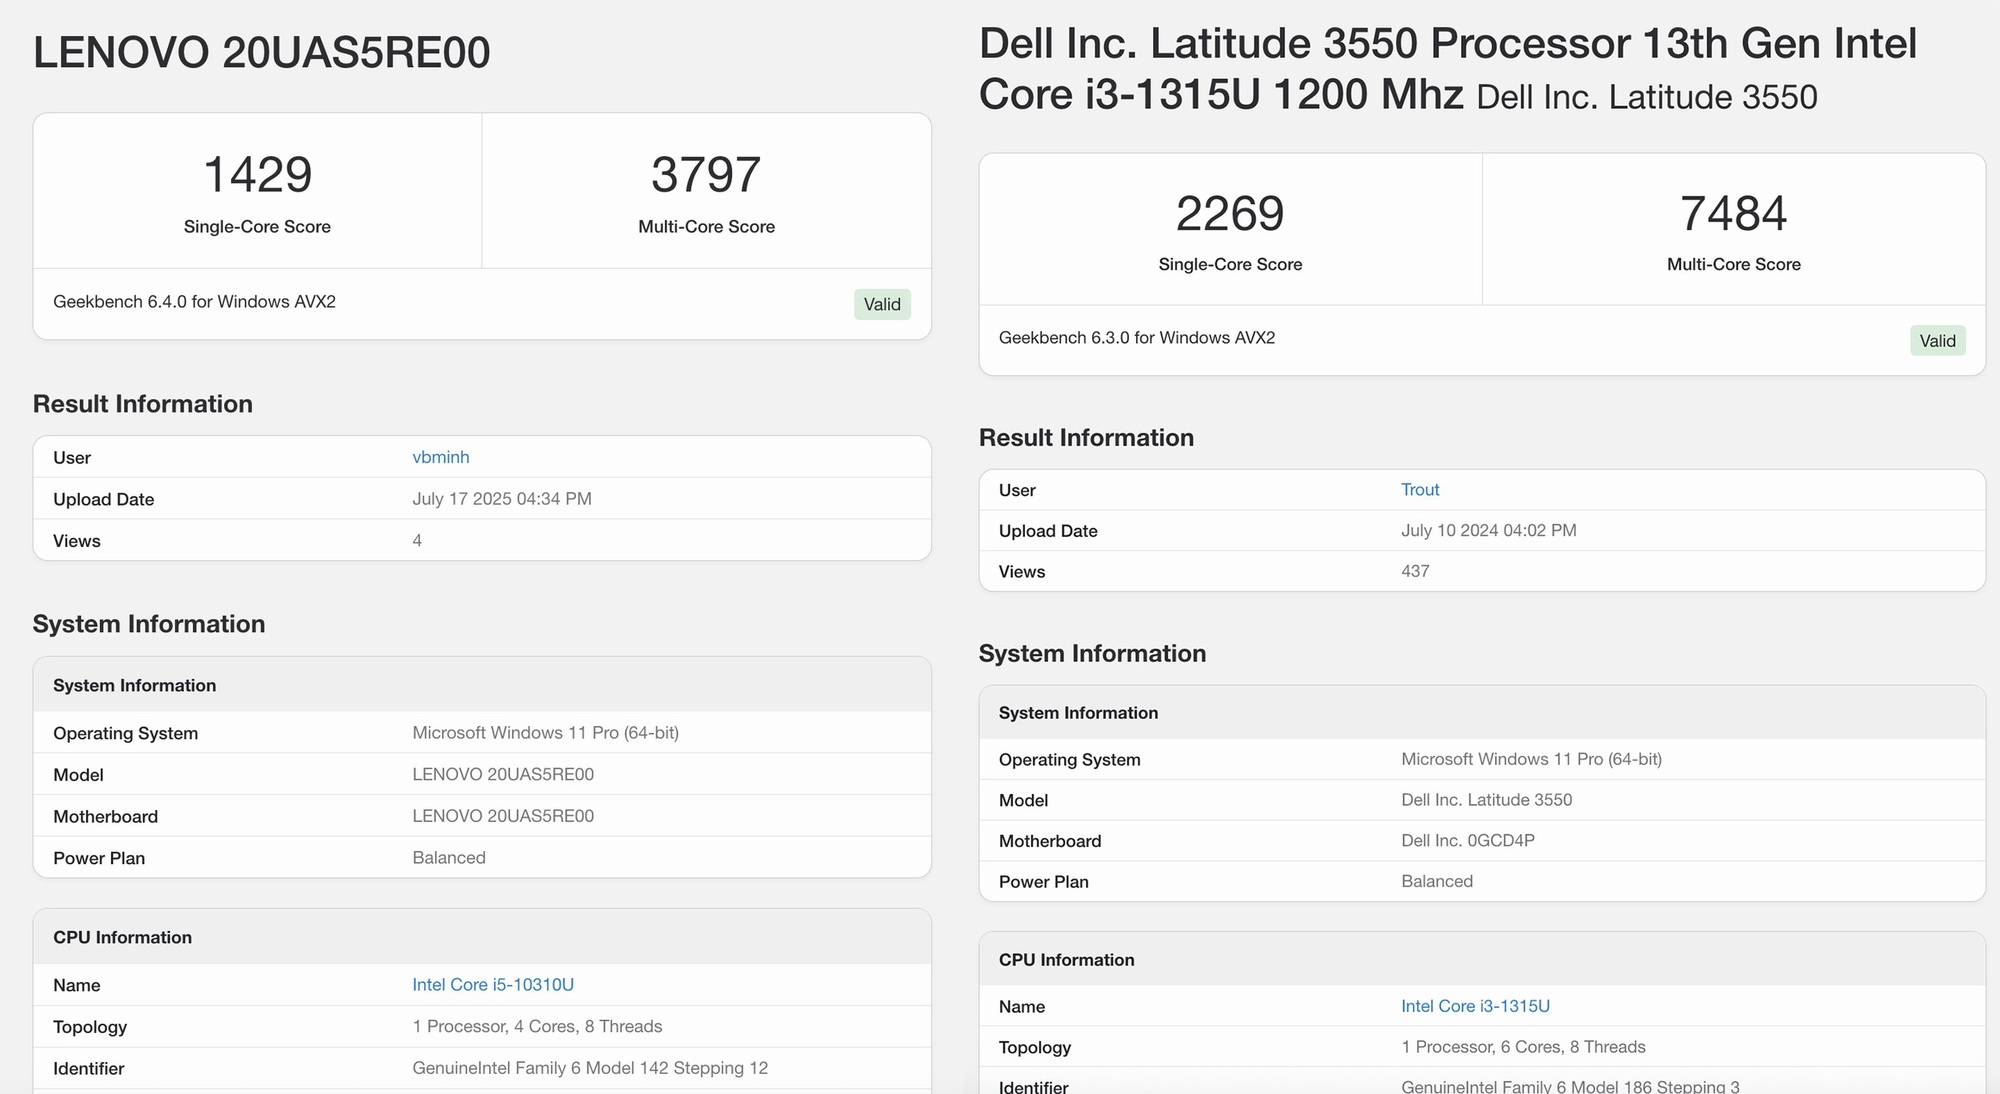2000x1094 pixels.
Task: Select upload date July 10 2024 04:02 PM
Action: (1489, 530)
